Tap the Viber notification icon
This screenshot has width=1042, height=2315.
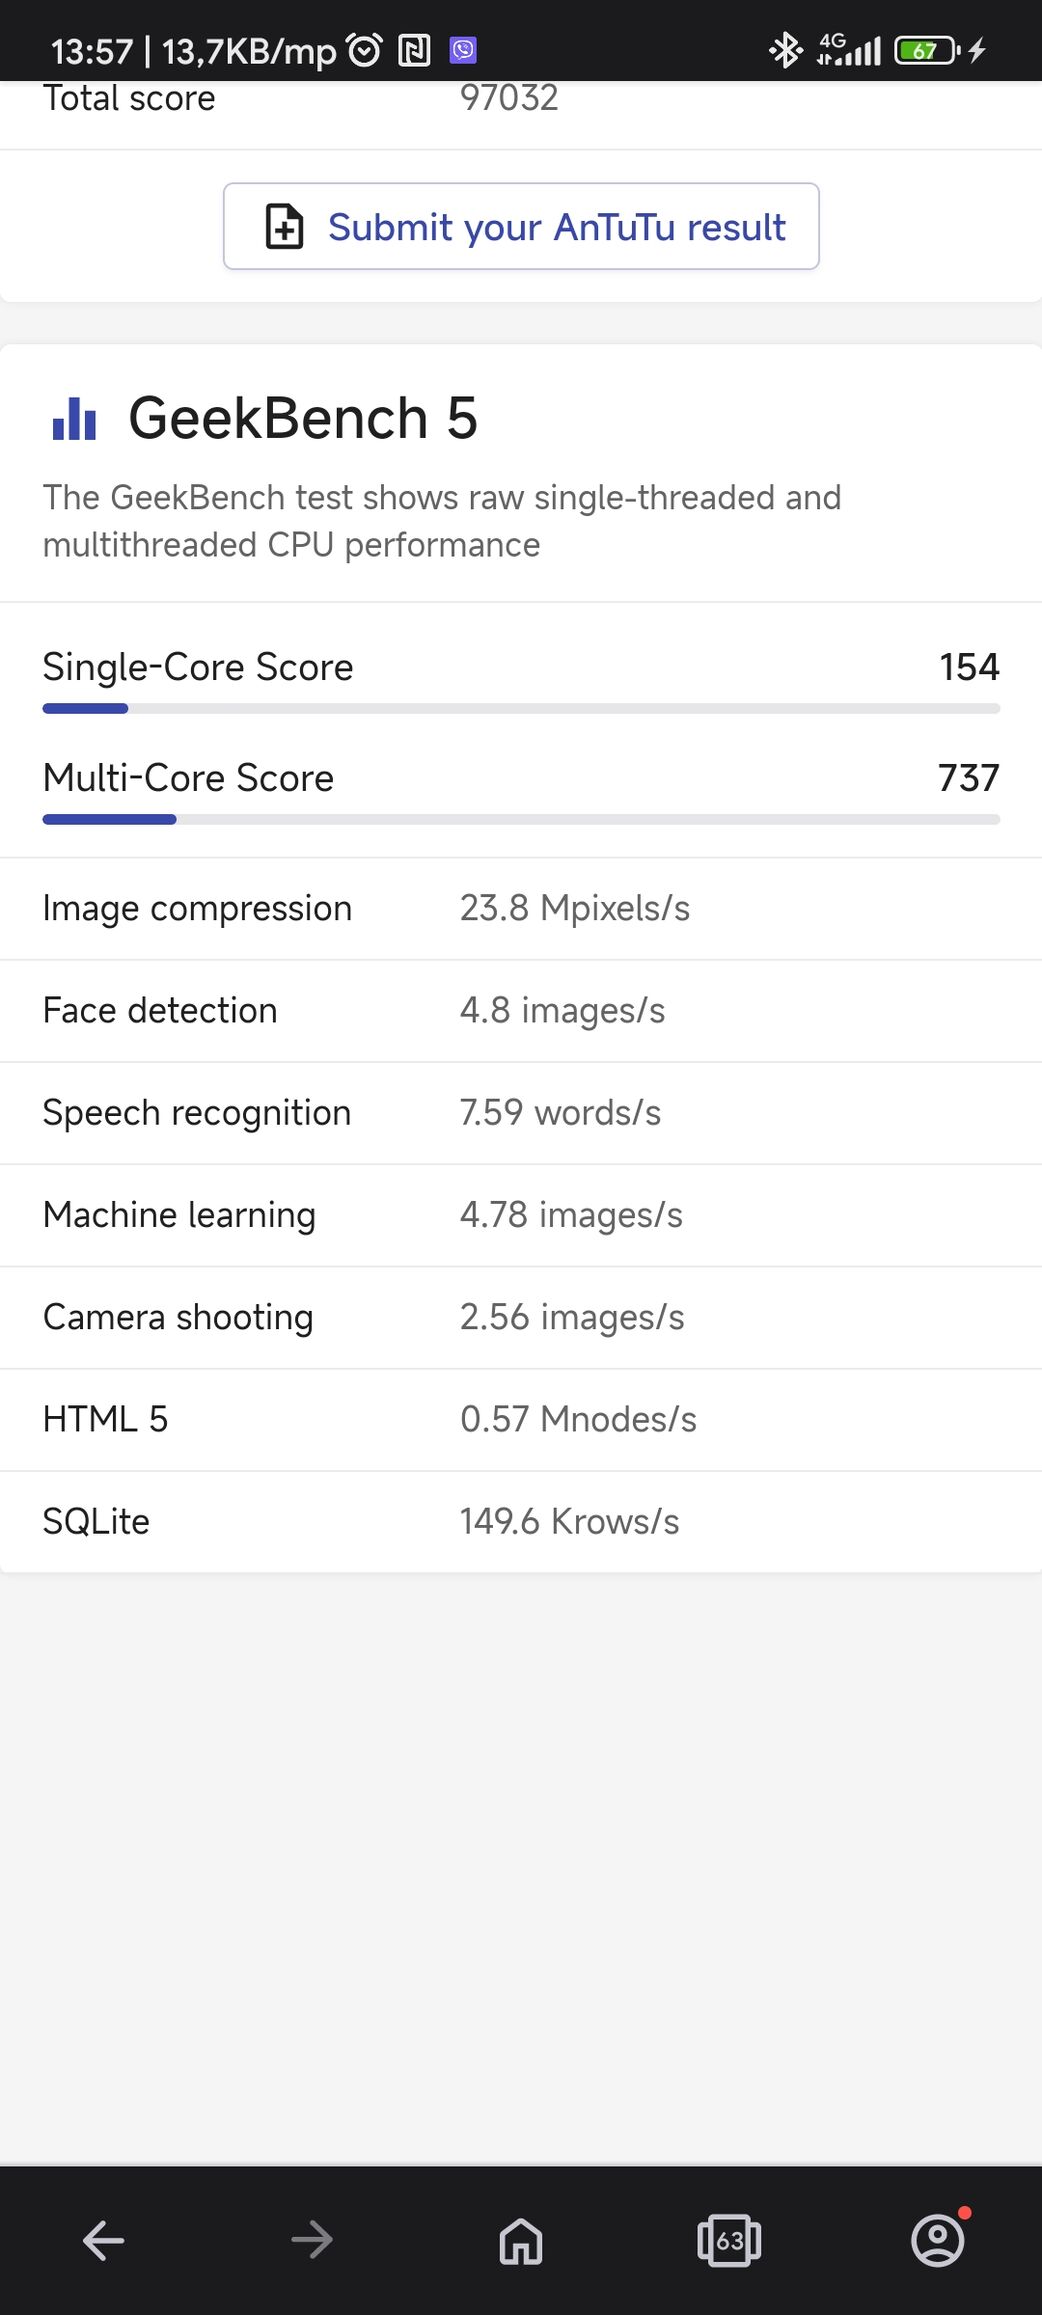click(463, 50)
